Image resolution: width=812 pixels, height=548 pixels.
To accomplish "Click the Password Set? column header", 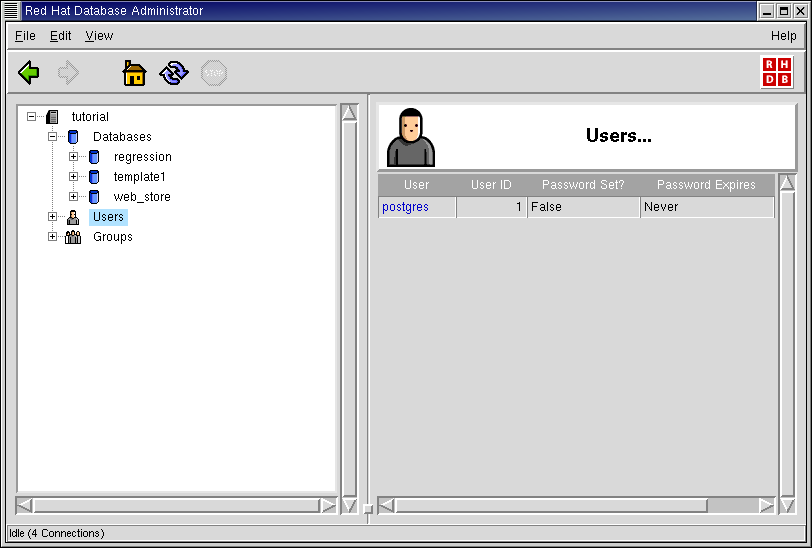I will tap(583, 185).
